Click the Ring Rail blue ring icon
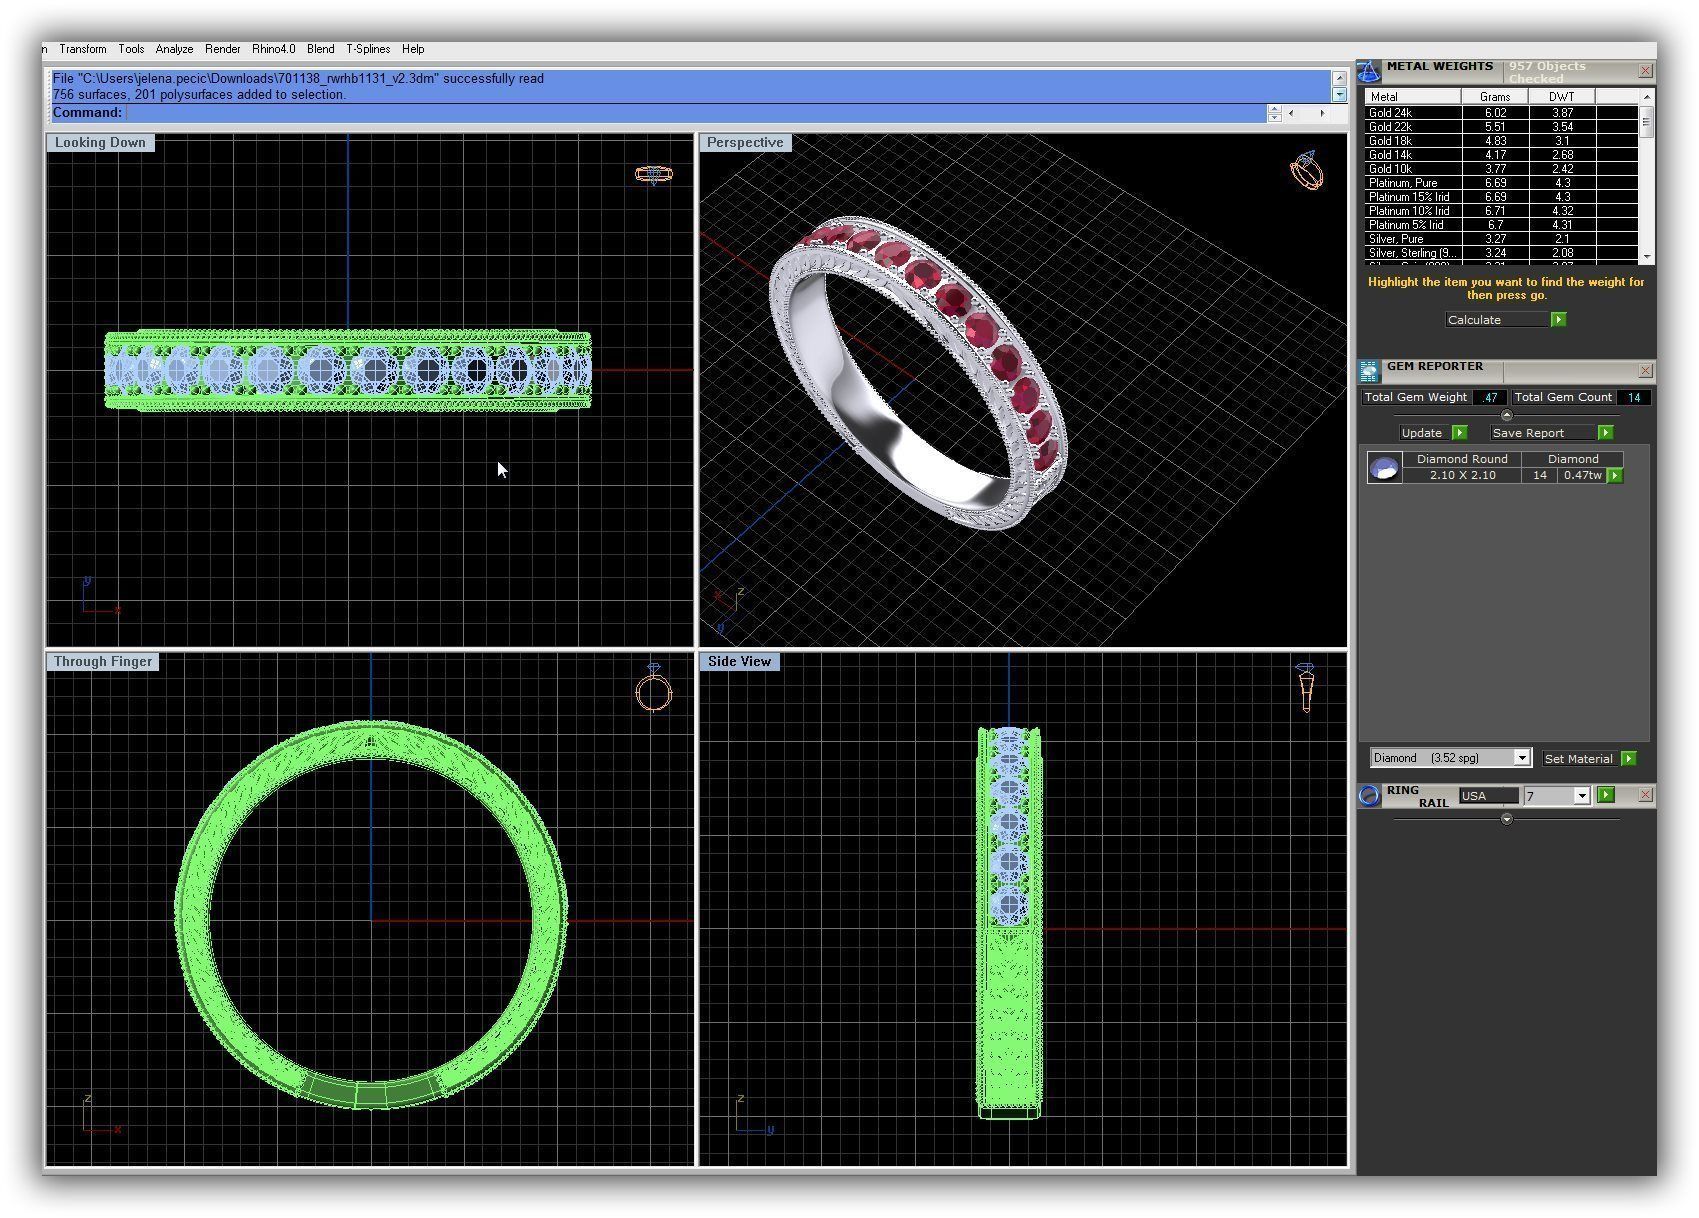This screenshot has width=1699, height=1218. (1369, 796)
